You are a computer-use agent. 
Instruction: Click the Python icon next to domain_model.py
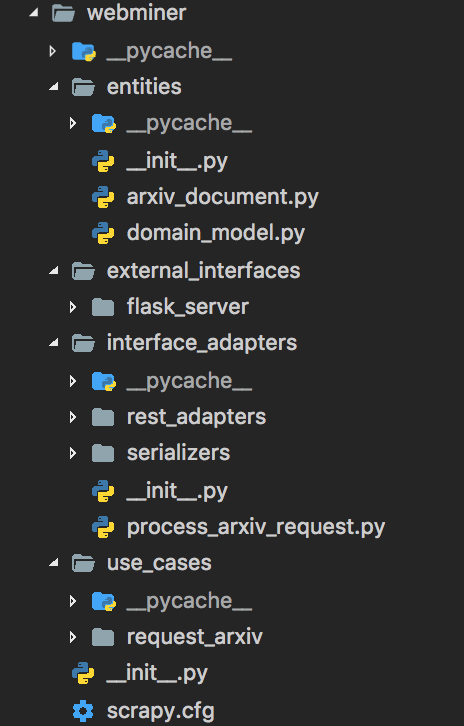coord(103,233)
